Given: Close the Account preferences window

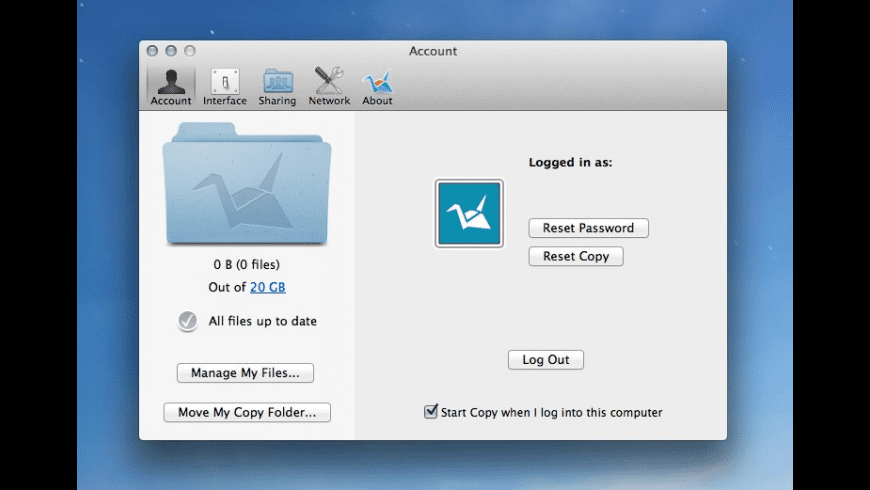Looking at the screenshot, I should click(x=152, y=51).
